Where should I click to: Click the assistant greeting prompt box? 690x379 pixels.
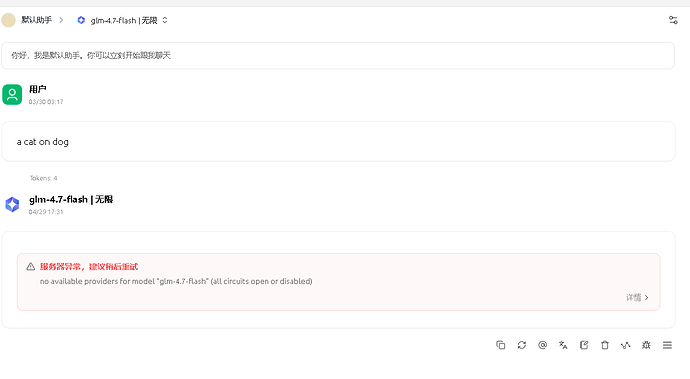coord(338,55)
